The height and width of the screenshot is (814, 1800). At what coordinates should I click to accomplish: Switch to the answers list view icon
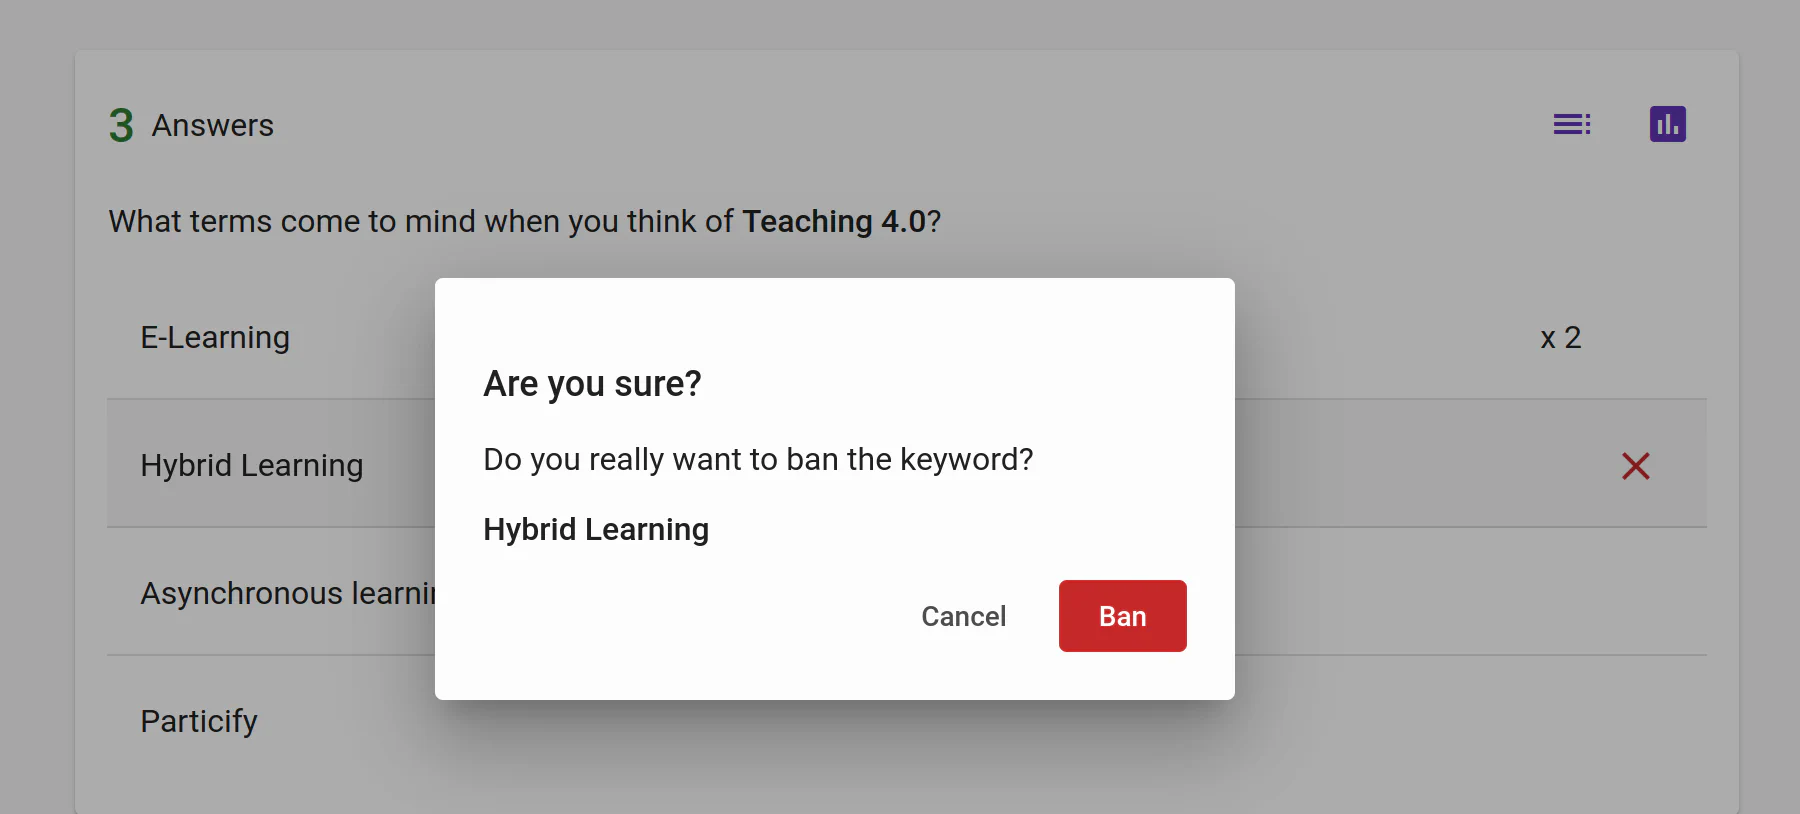coord(1572,124)
